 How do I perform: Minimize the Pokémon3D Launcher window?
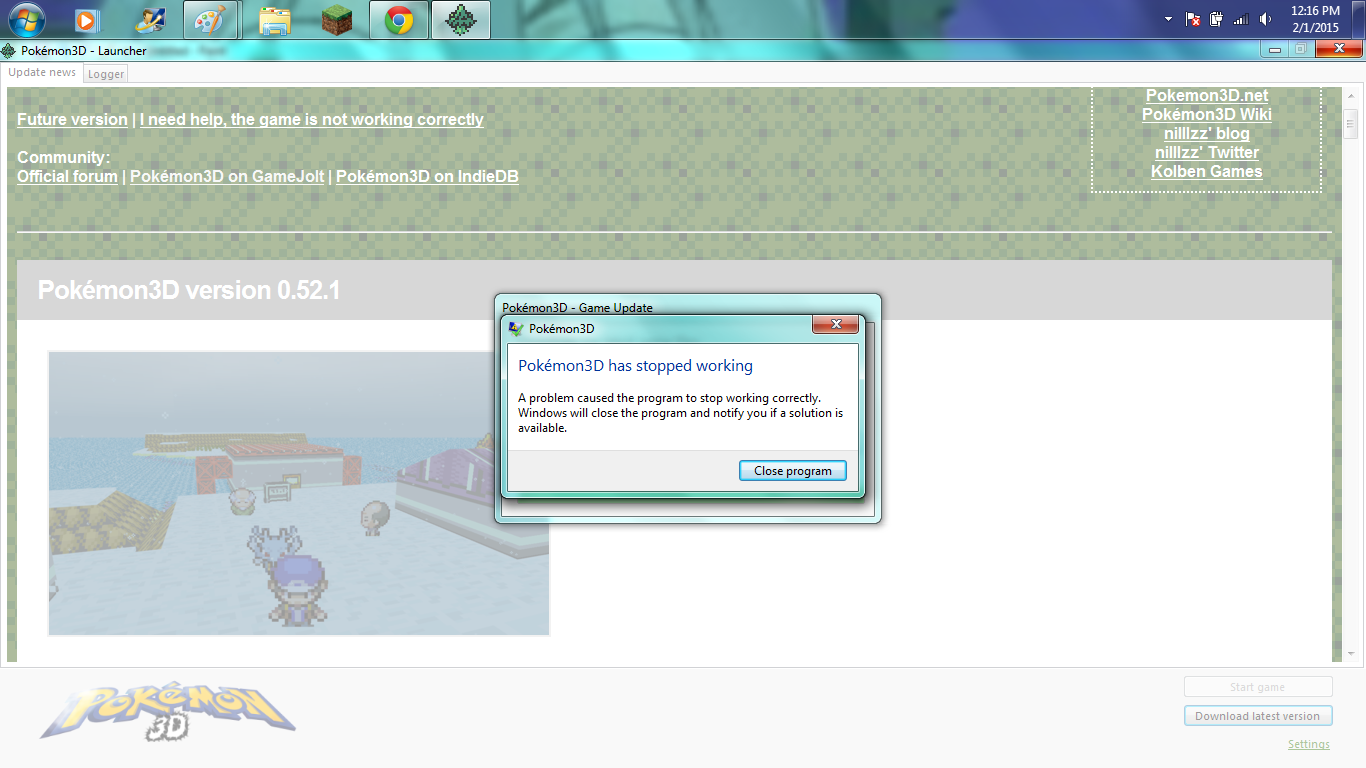1276,48
